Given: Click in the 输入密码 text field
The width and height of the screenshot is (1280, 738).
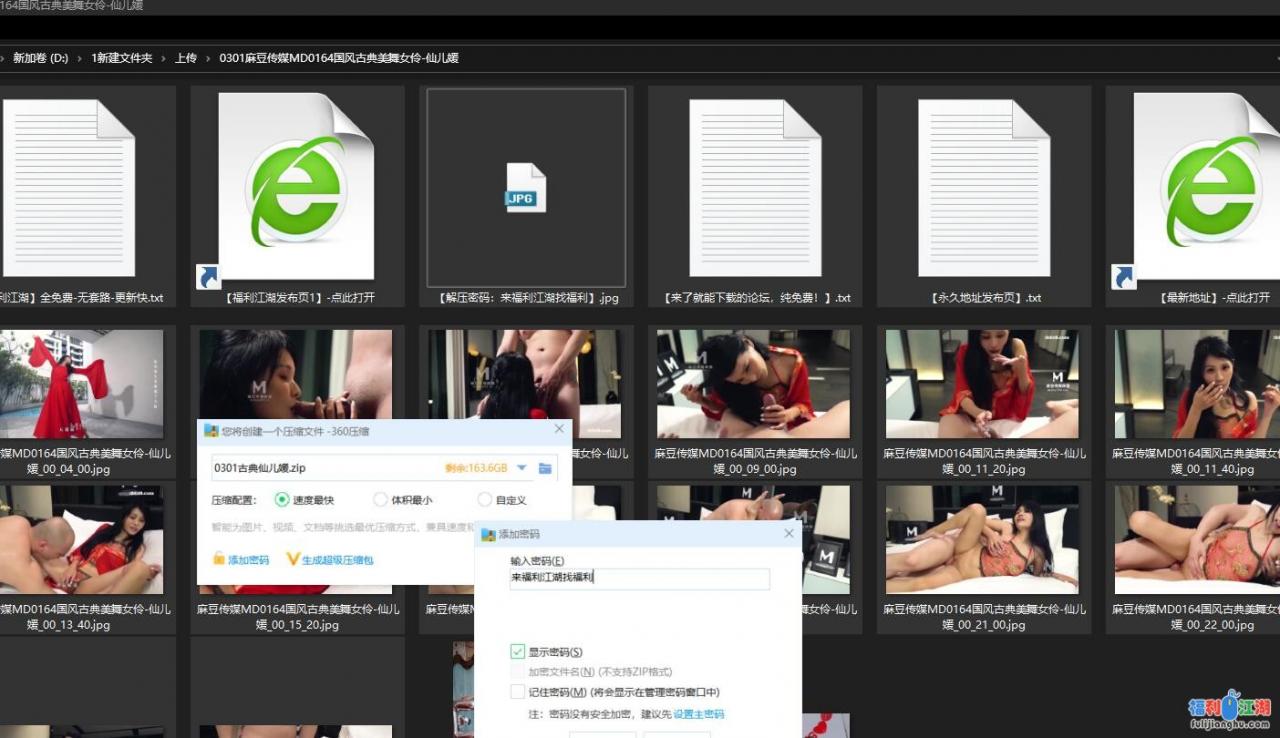Looking at the screenshot, I should 640,578.
